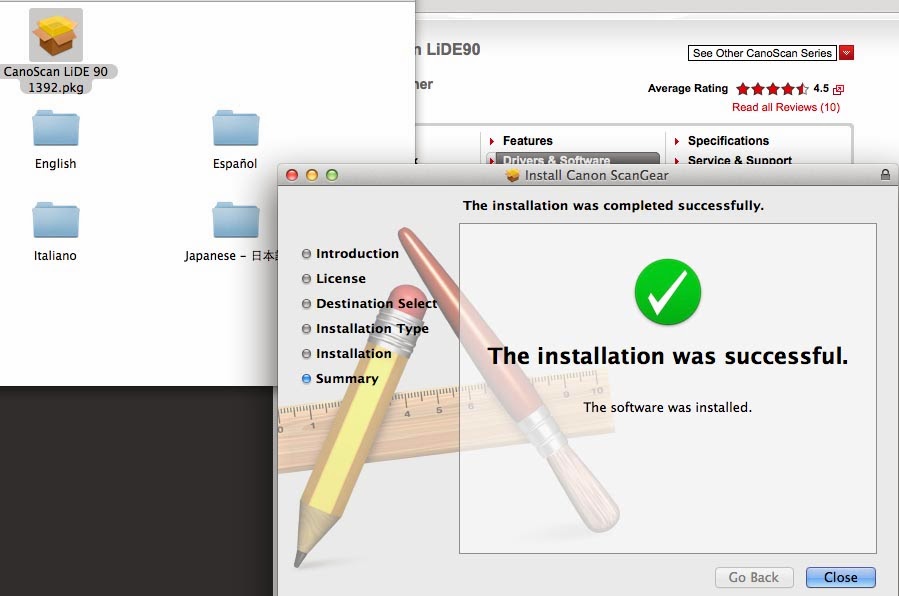Click the Installation Type step
The image size is (899, 596).
click(372, 328)
